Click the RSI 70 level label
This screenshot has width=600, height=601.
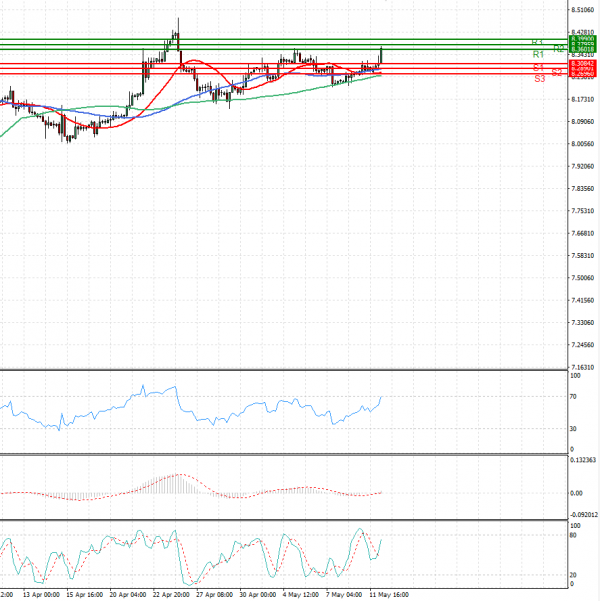pos(573,397)
